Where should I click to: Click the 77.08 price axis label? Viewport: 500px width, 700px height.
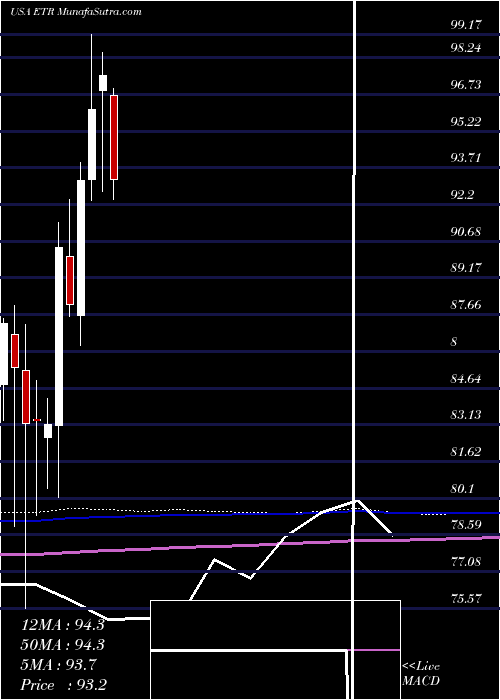466,562
